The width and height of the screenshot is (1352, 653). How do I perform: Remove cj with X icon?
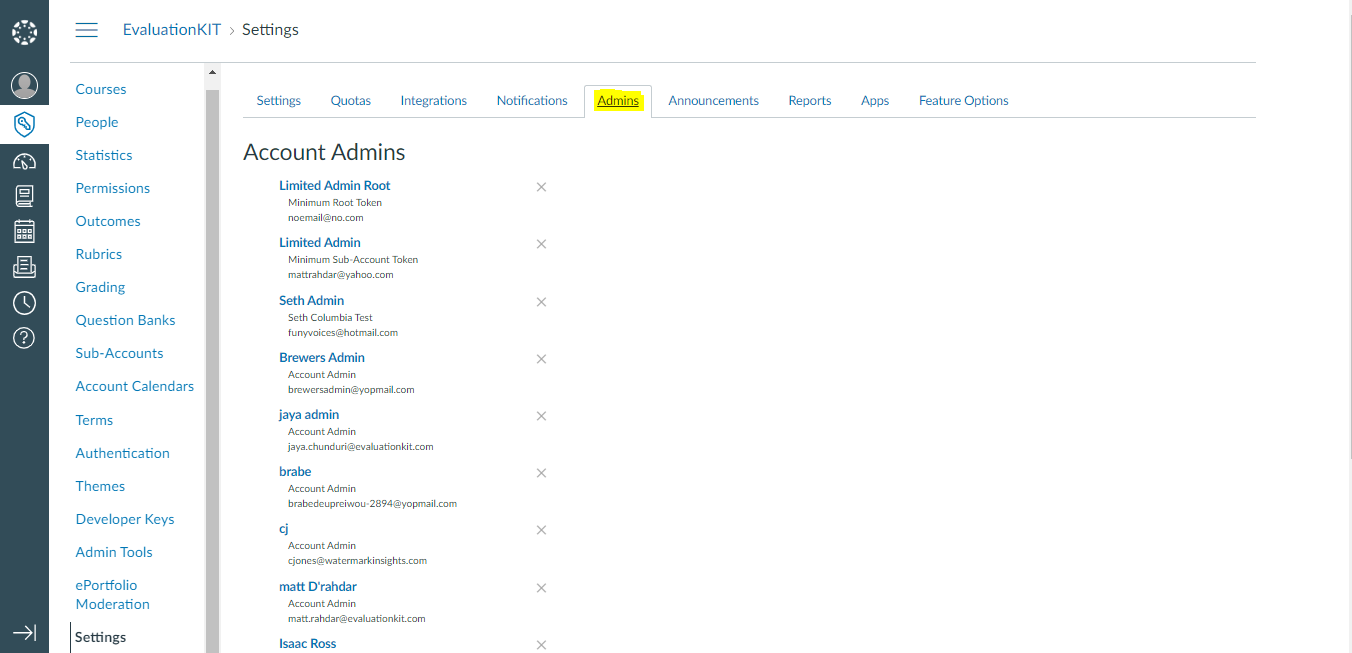click(541, 530)
